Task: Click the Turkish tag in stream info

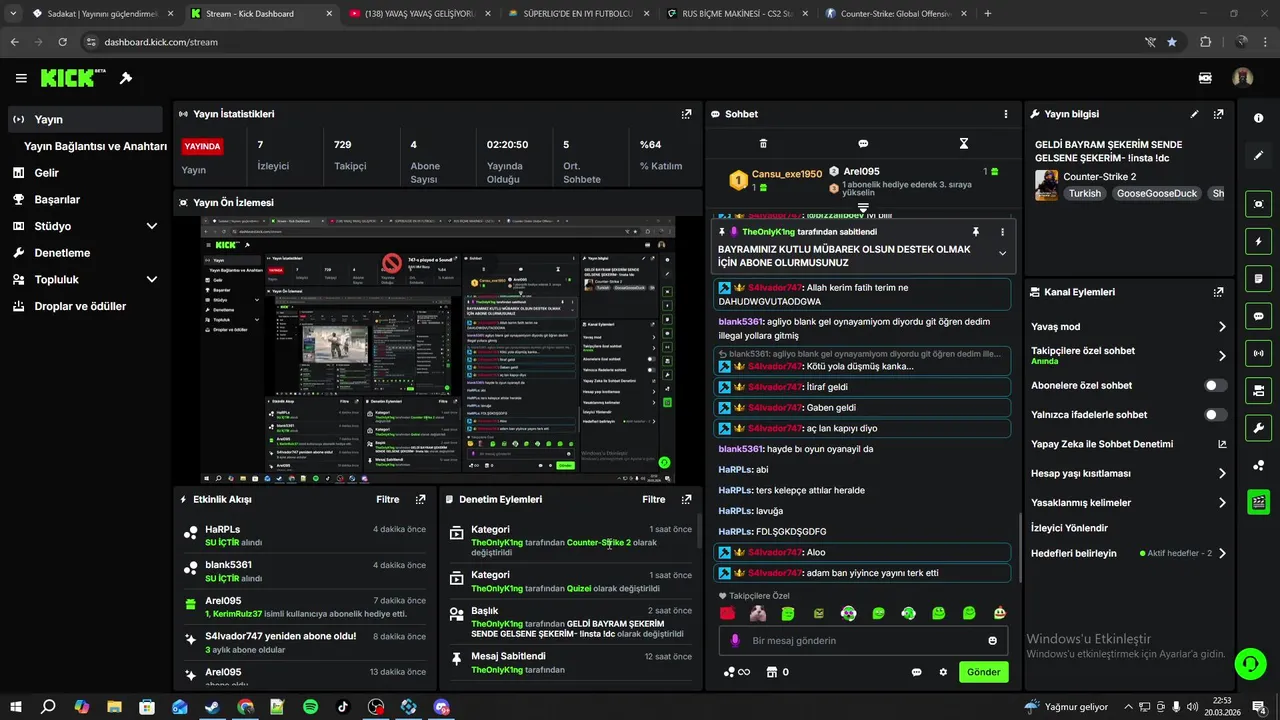Action: 1084,193
